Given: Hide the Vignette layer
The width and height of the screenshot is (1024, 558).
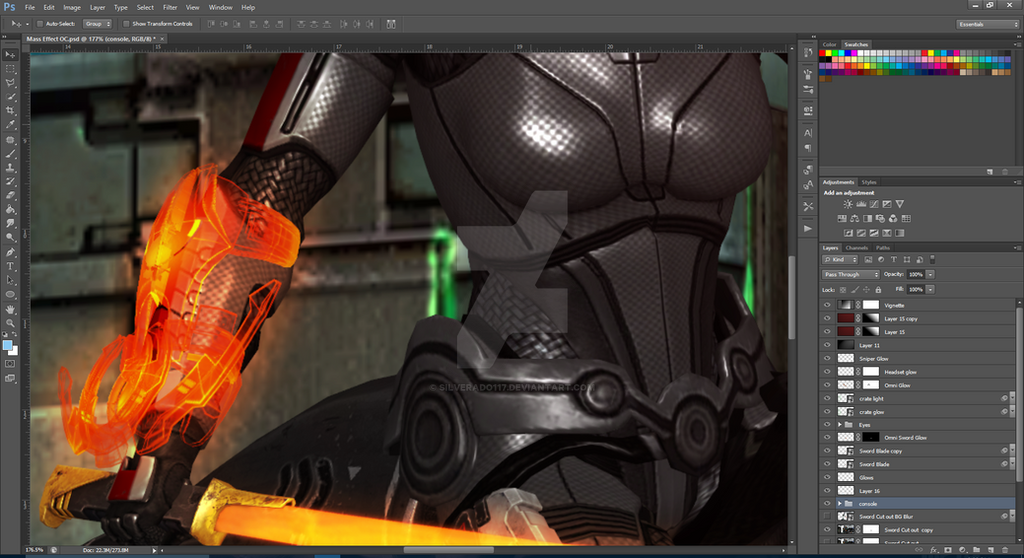Looking at the screenshot, I should click(827, 305).
